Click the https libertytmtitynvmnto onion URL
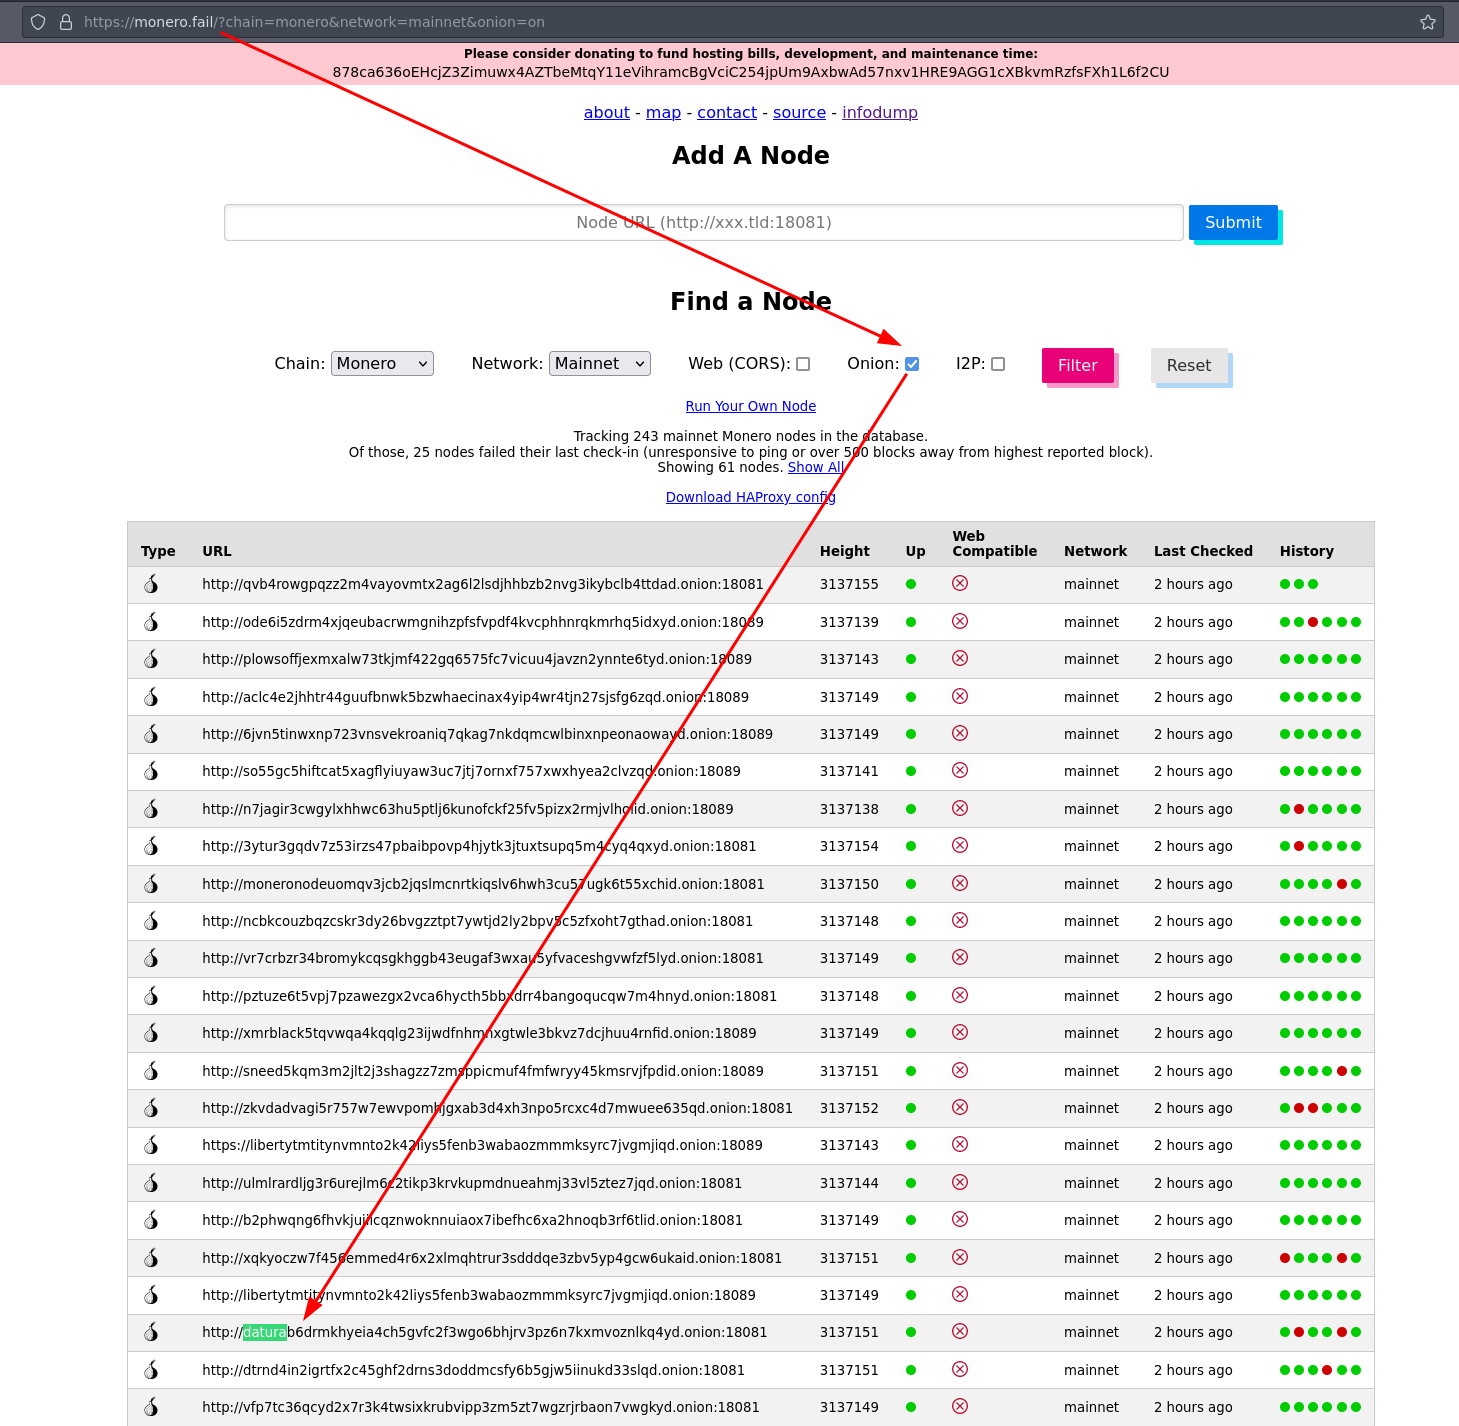Viewport: 1459px width, 1426px height. [x=482, y=1145]
